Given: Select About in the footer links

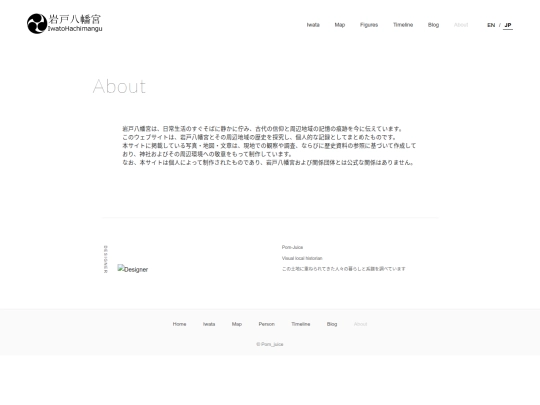Looking at the screenshot, I should point(360,324).
